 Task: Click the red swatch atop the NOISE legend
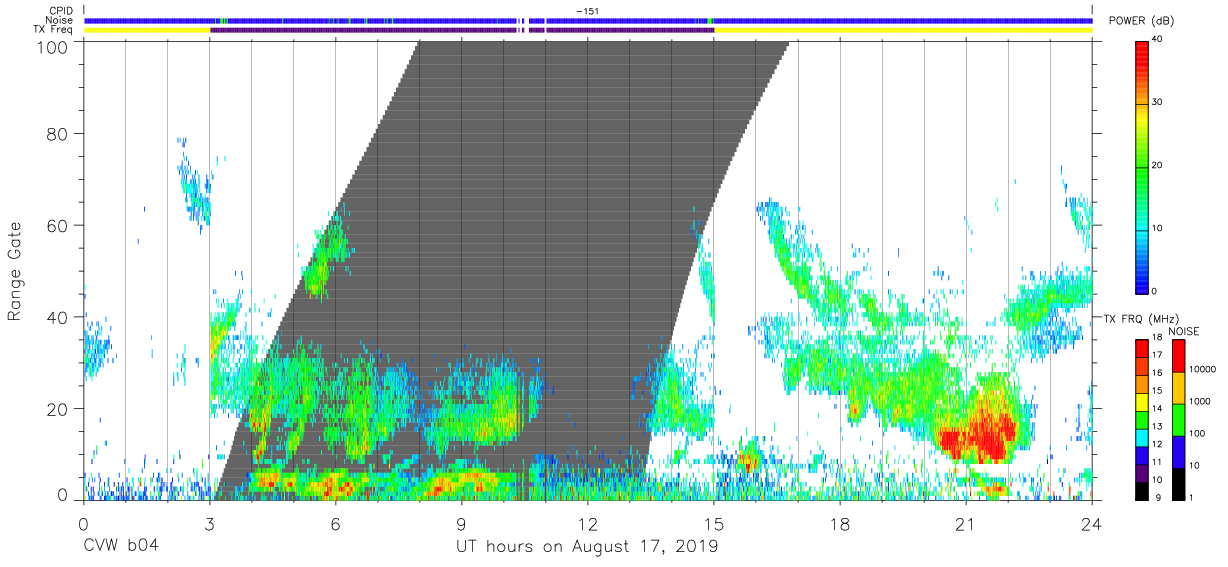1178,356
